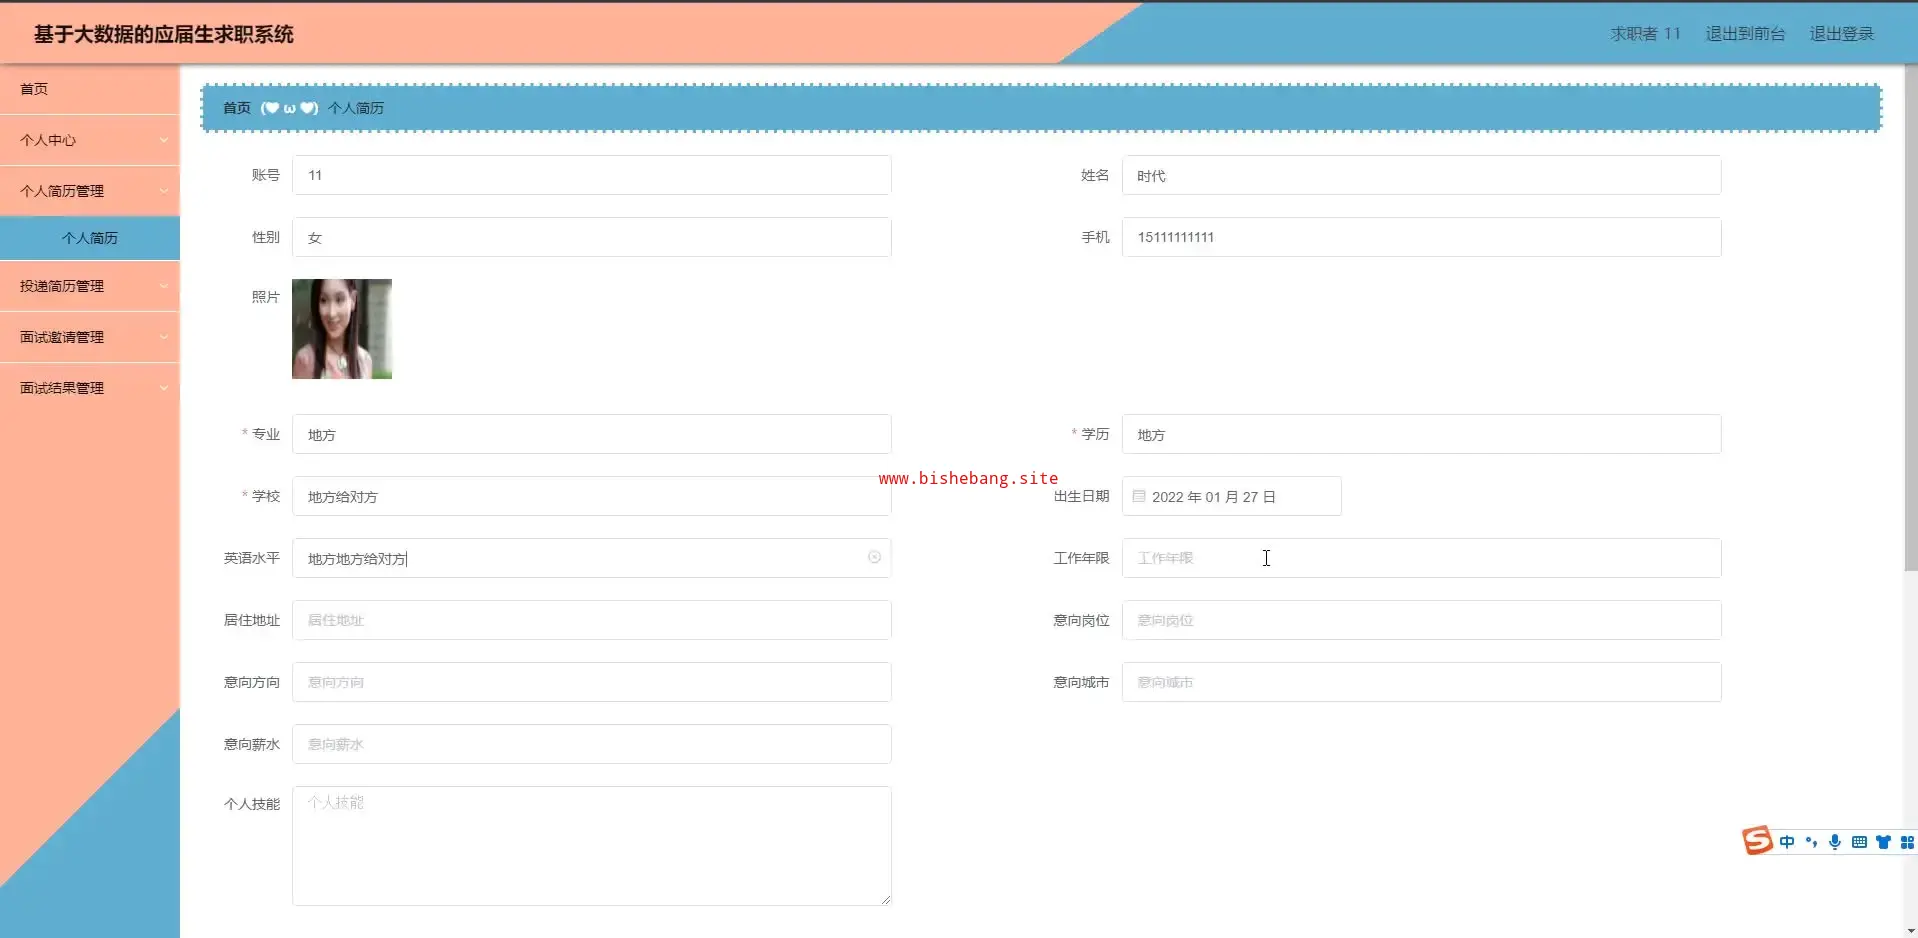Focus the 意向薪水 input field
Viewport: 1918px width, 938px height.
(591, 744)
